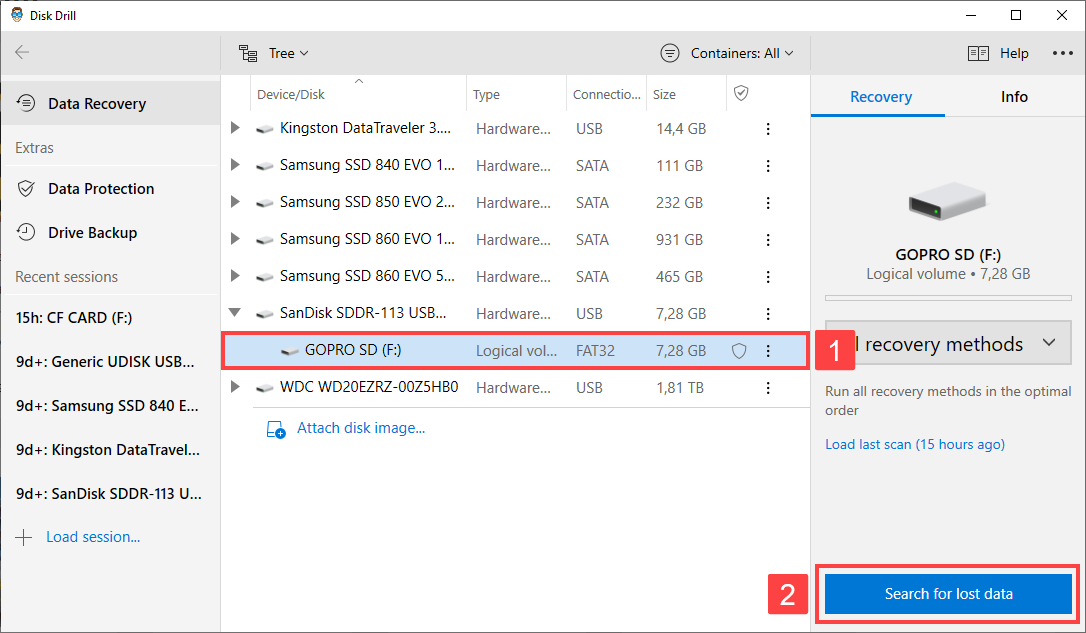Image resolution: width=1086 pixels, height=633 pixels.
Task: Click the 1,81 TB size cell
Action: pos(680,388)
